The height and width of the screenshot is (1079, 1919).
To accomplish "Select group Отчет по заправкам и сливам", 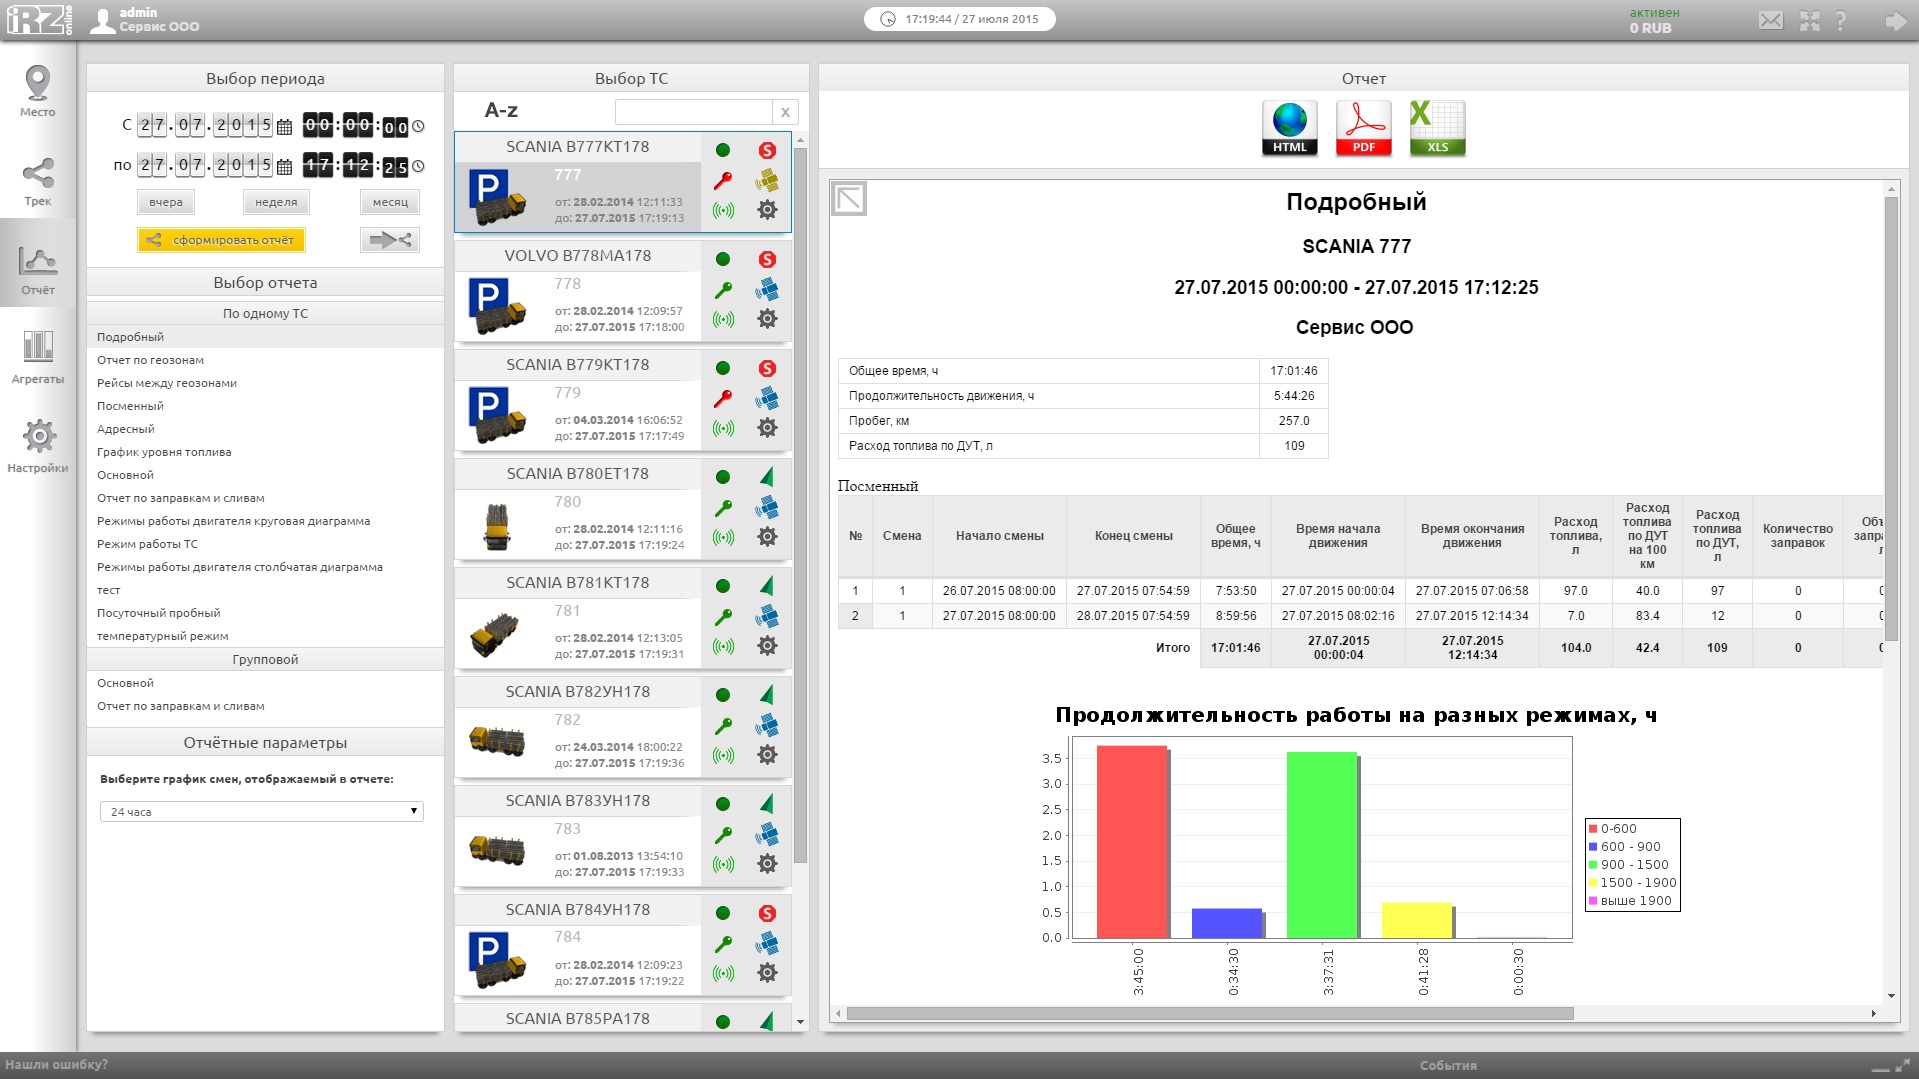I will tap(265, 706).
